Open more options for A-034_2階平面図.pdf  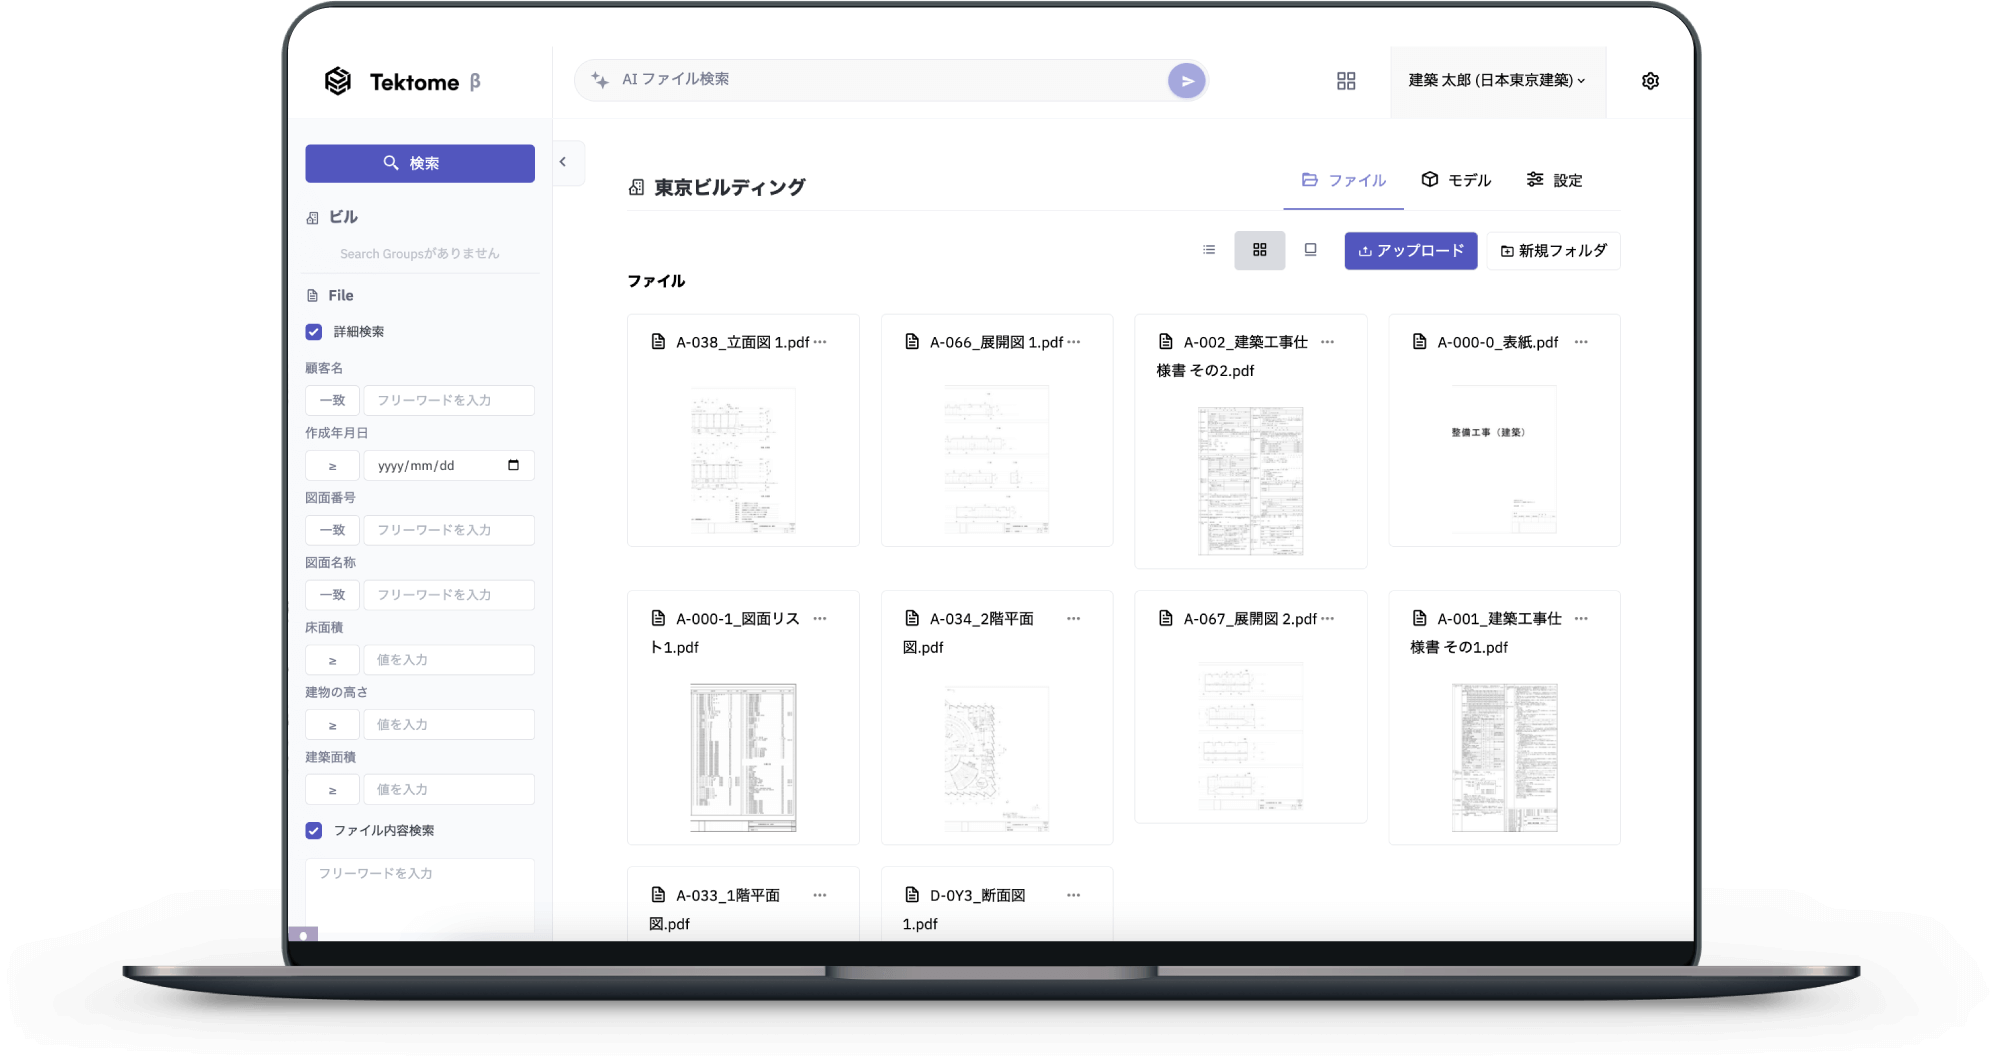click(1074, 619)
